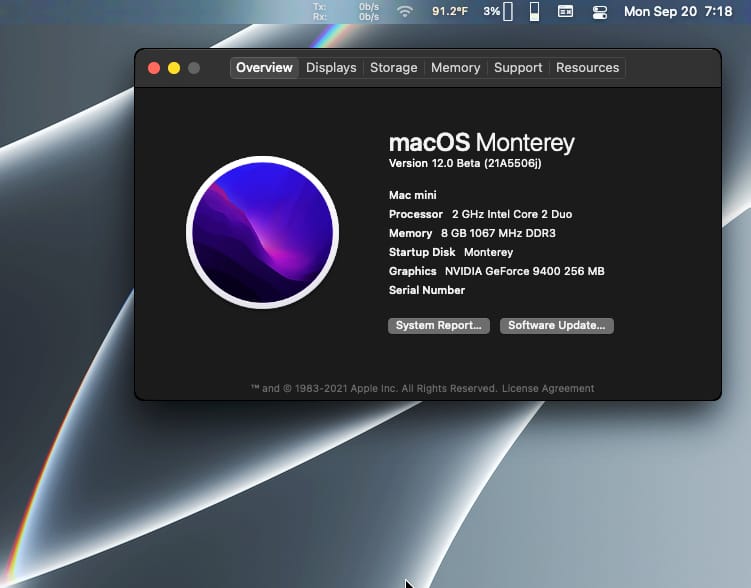
Task: Open the keyboard input menu icon
Action: click(x=565, y=11)
